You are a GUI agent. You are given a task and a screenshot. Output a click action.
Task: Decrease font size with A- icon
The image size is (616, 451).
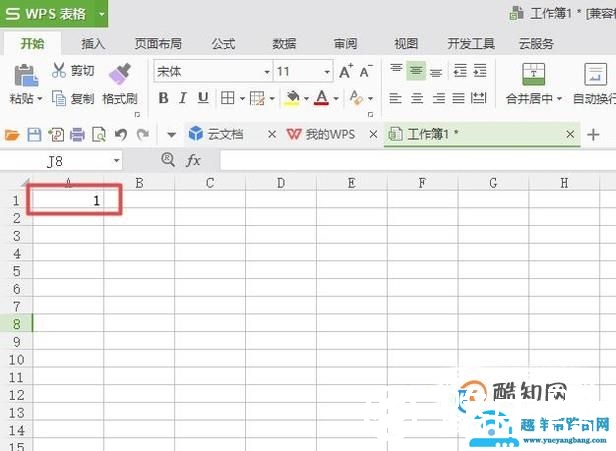pyautogui.click(x=365, y=71)
